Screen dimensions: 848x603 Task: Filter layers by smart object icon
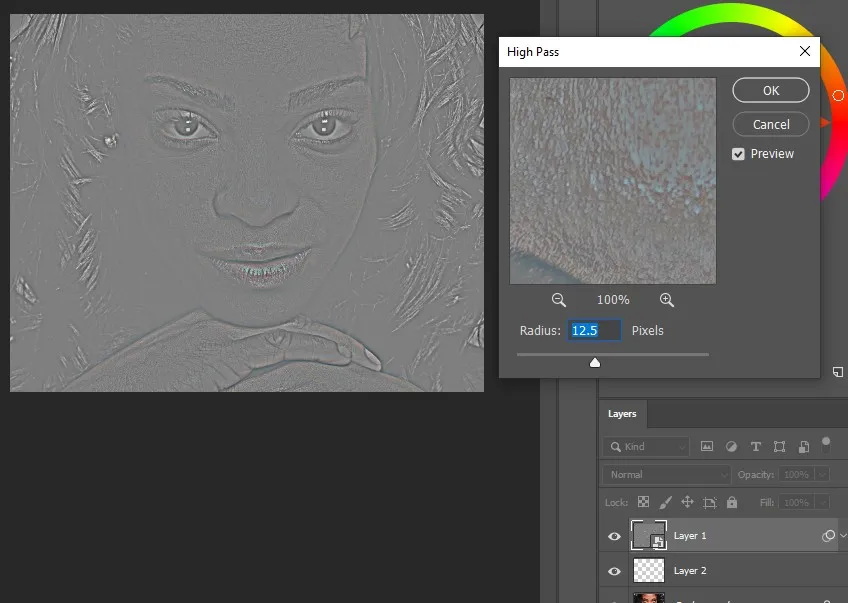[804, 446]
